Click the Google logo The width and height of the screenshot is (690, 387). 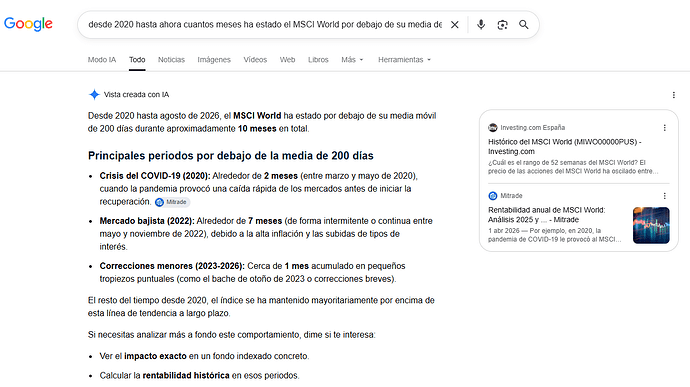pos(28,24)
